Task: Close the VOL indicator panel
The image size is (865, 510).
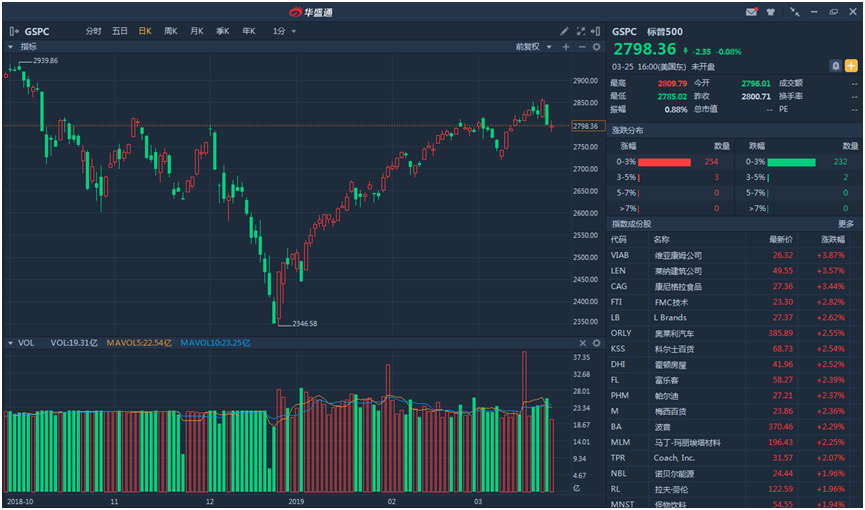Action: tap(583, 343)
